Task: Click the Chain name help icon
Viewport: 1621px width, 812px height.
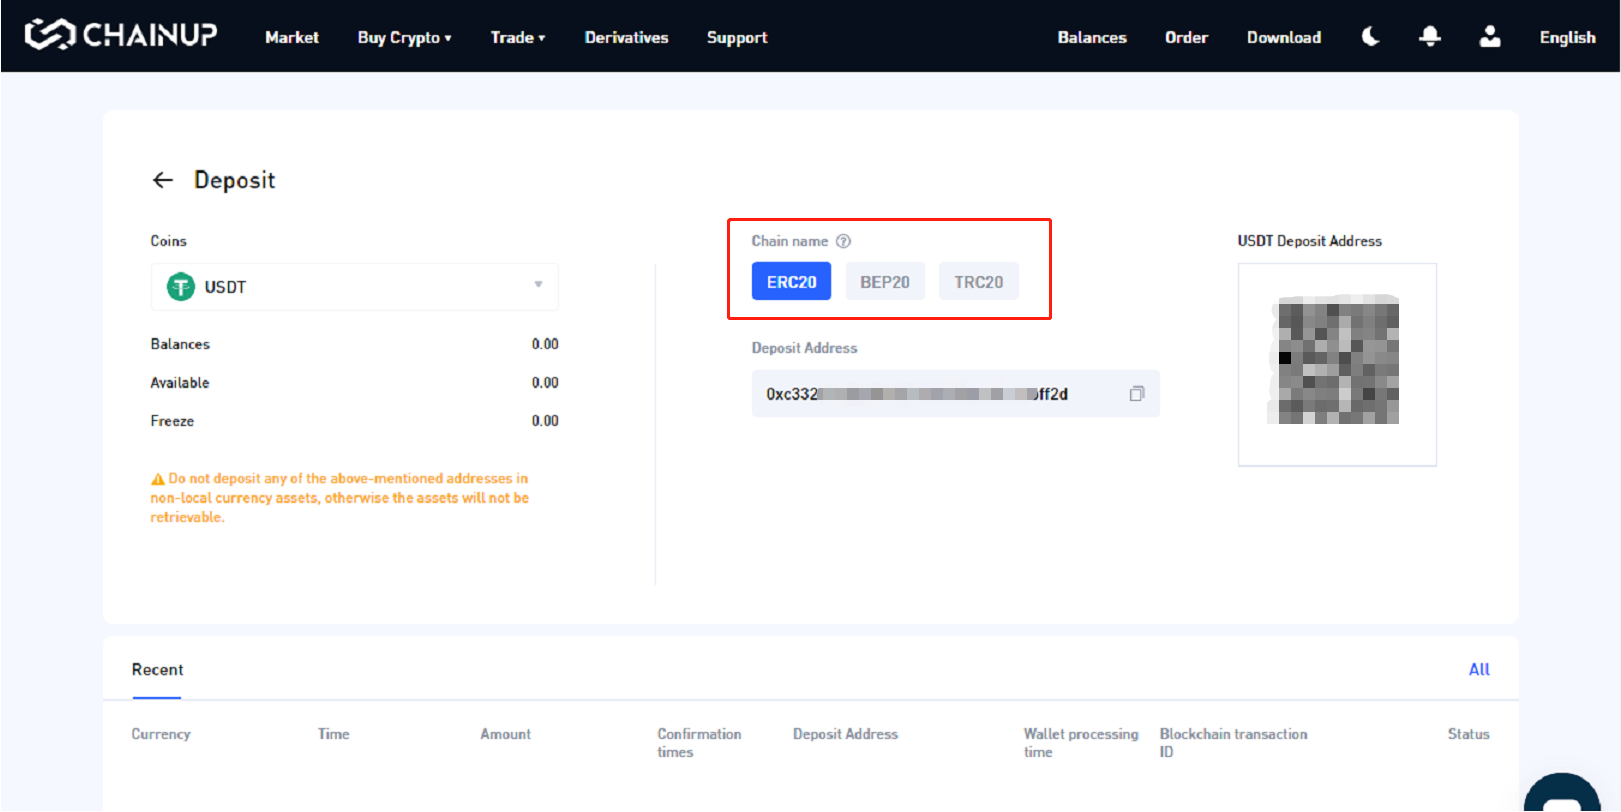Action: (843, 241)
